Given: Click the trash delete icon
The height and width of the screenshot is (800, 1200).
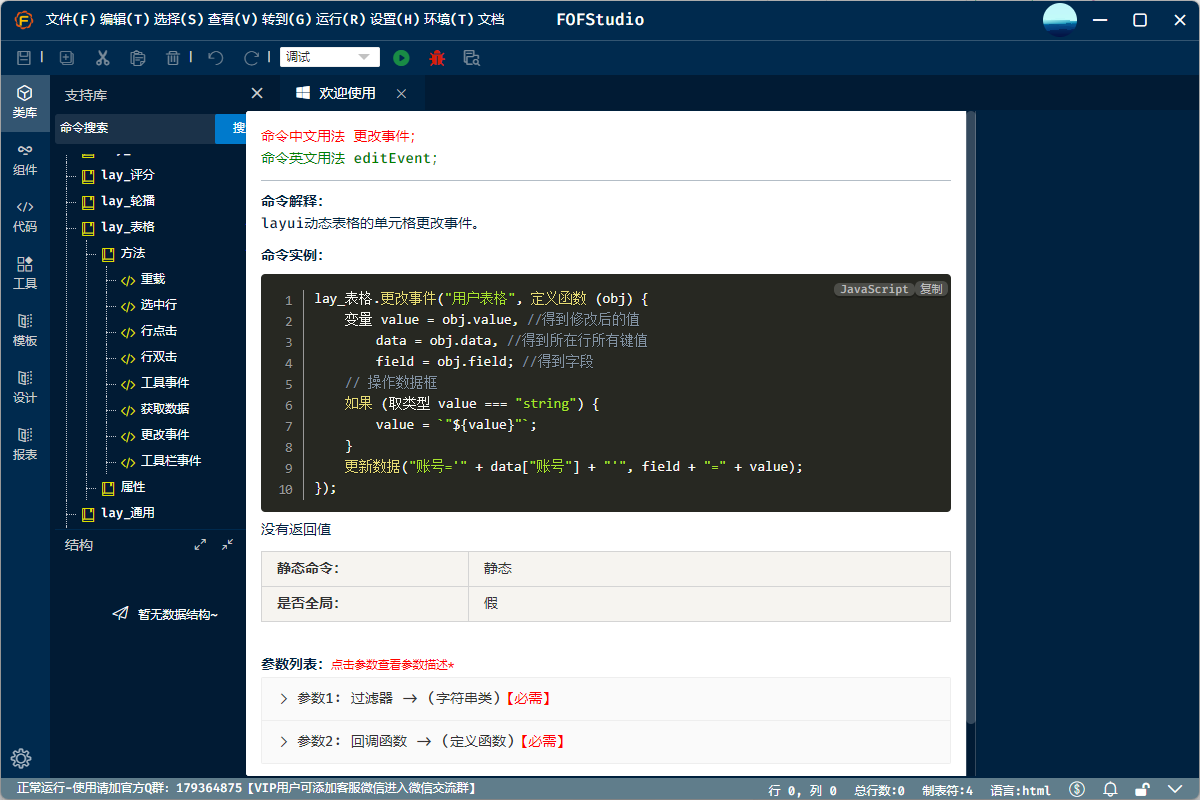Looking at the screenshot, I should 173,58.
